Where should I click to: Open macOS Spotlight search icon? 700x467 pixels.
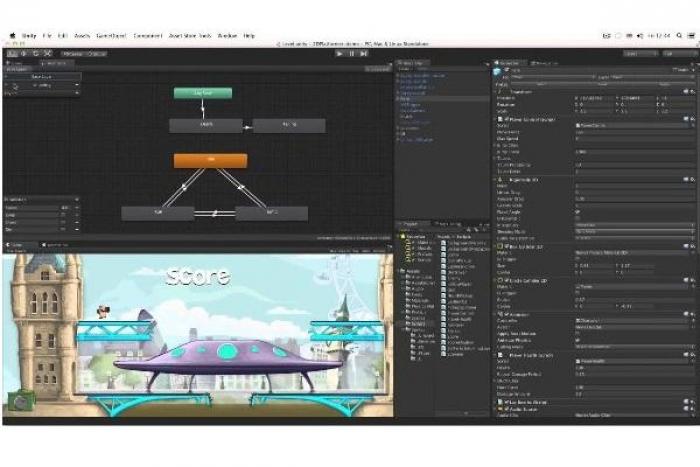click(678, 35)
